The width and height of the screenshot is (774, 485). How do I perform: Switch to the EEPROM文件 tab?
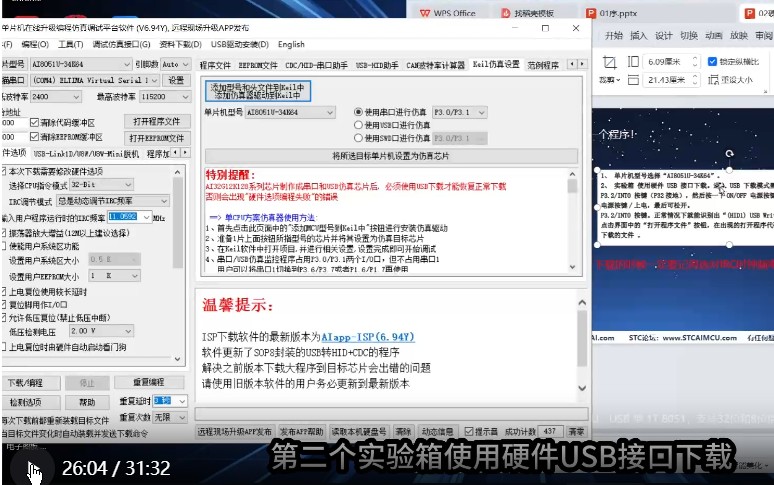point(258,65)
